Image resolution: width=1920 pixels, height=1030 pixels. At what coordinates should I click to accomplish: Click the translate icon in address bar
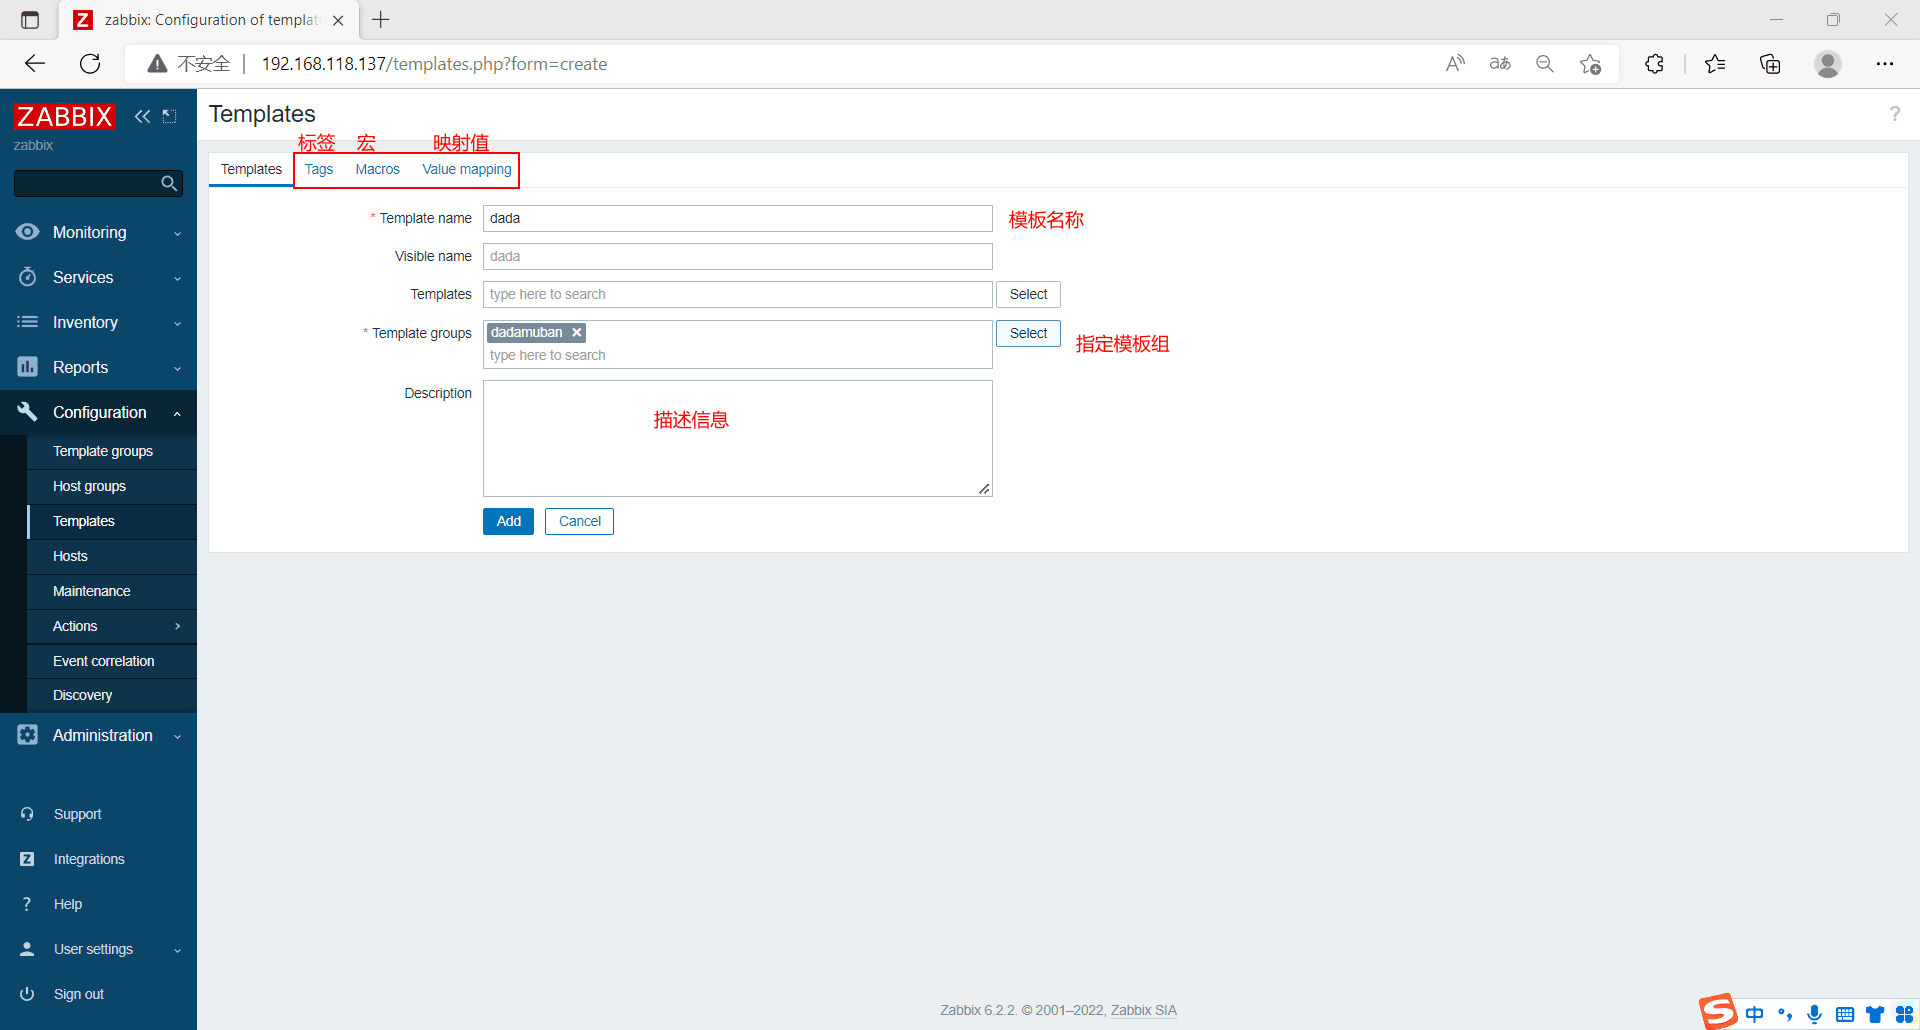[1500, 64]
